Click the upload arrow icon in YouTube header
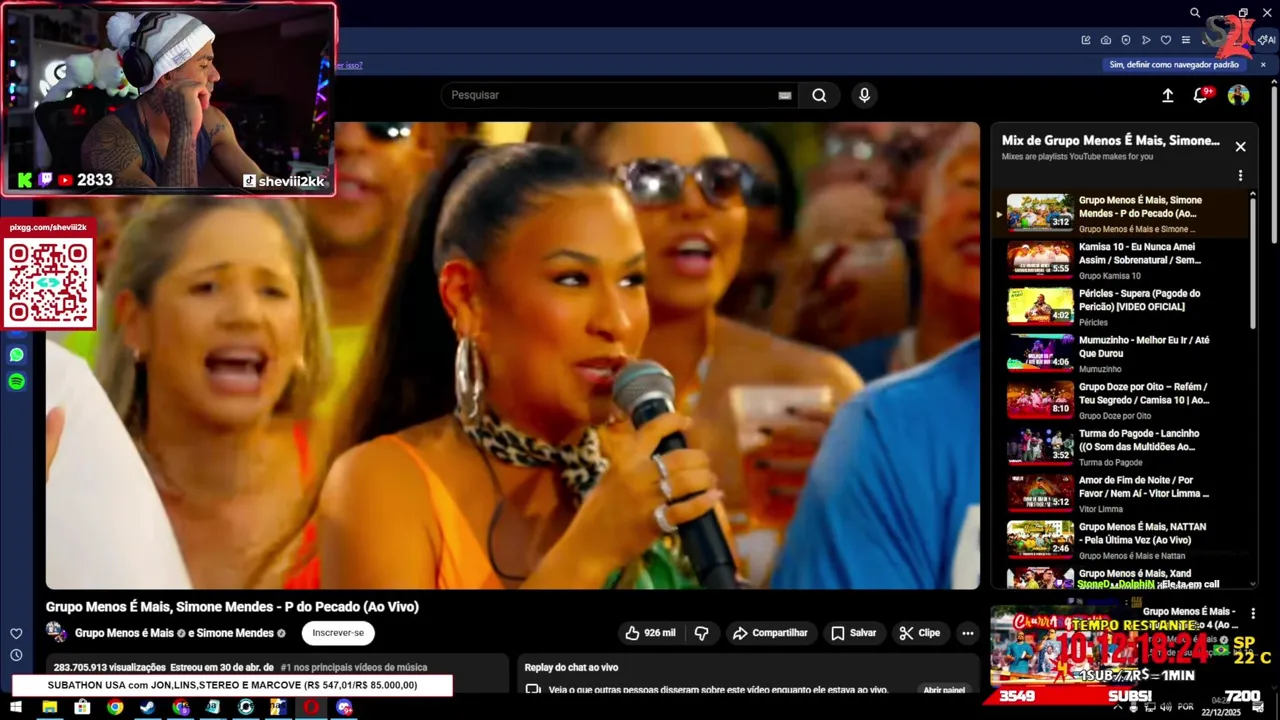This screenshot has height=720, width=1280. 1167,95
